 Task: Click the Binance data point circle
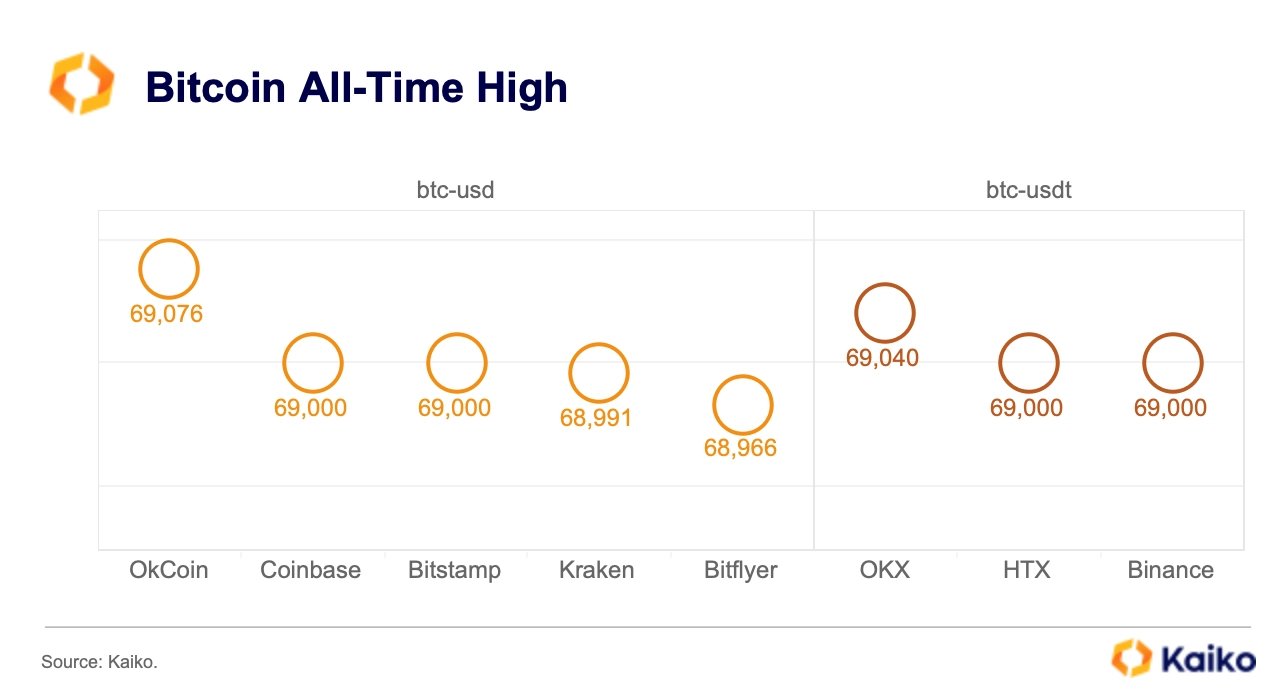click(1172, 363)
